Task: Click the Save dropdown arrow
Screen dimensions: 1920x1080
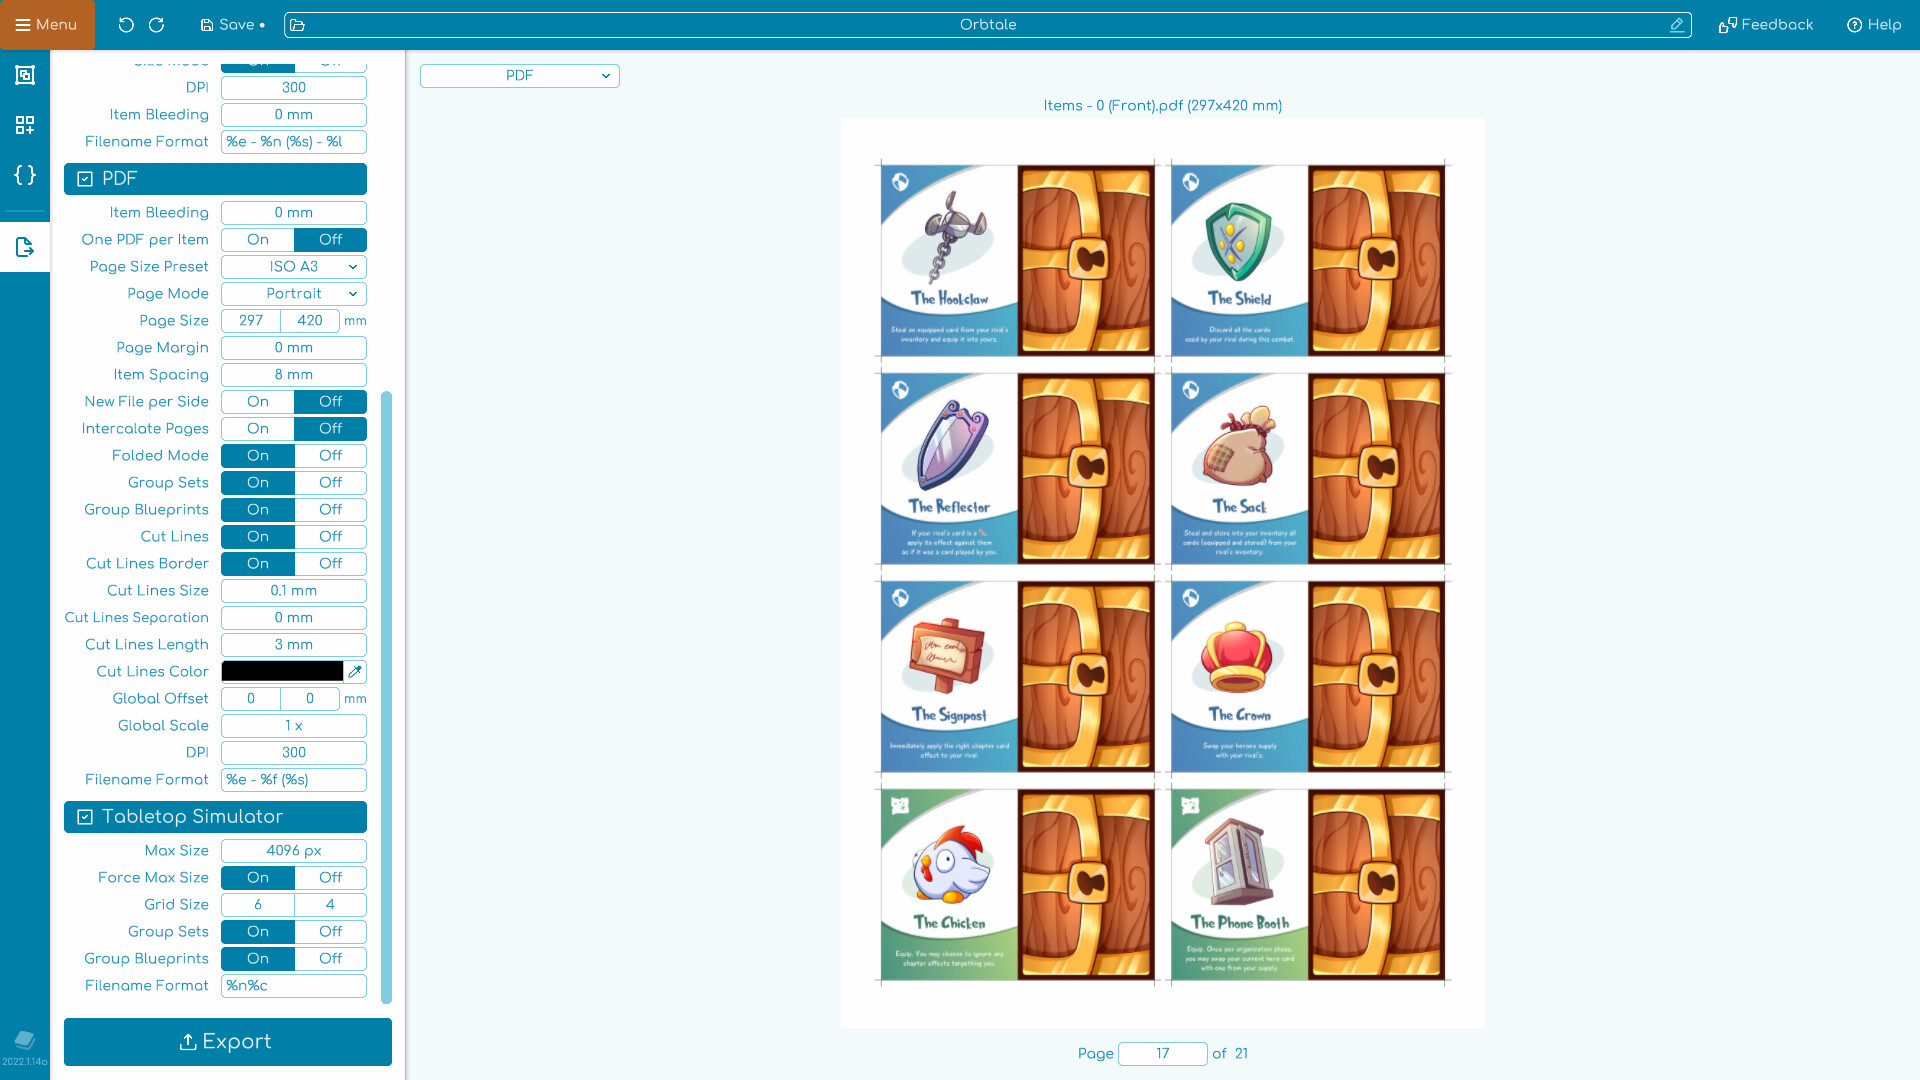Action: pos(261,25)
